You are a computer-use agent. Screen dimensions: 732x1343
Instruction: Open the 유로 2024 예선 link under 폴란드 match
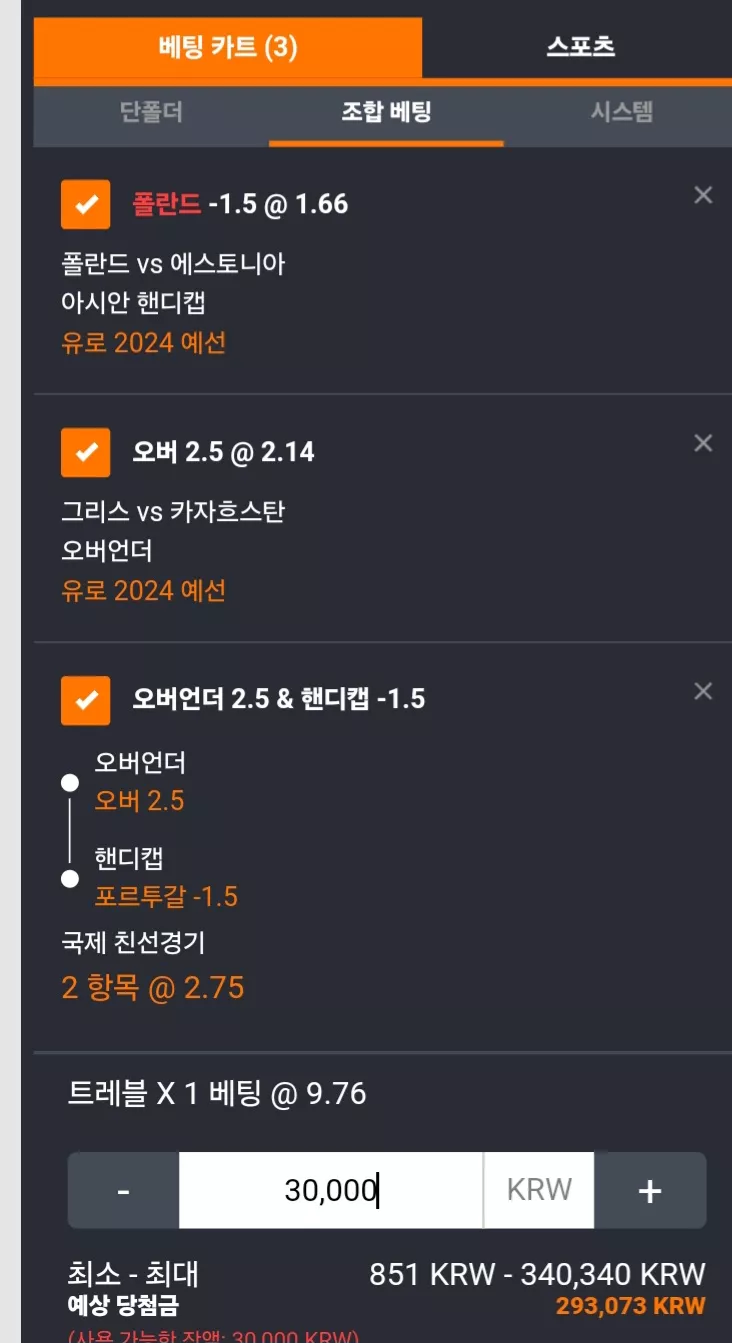(143, 343)
